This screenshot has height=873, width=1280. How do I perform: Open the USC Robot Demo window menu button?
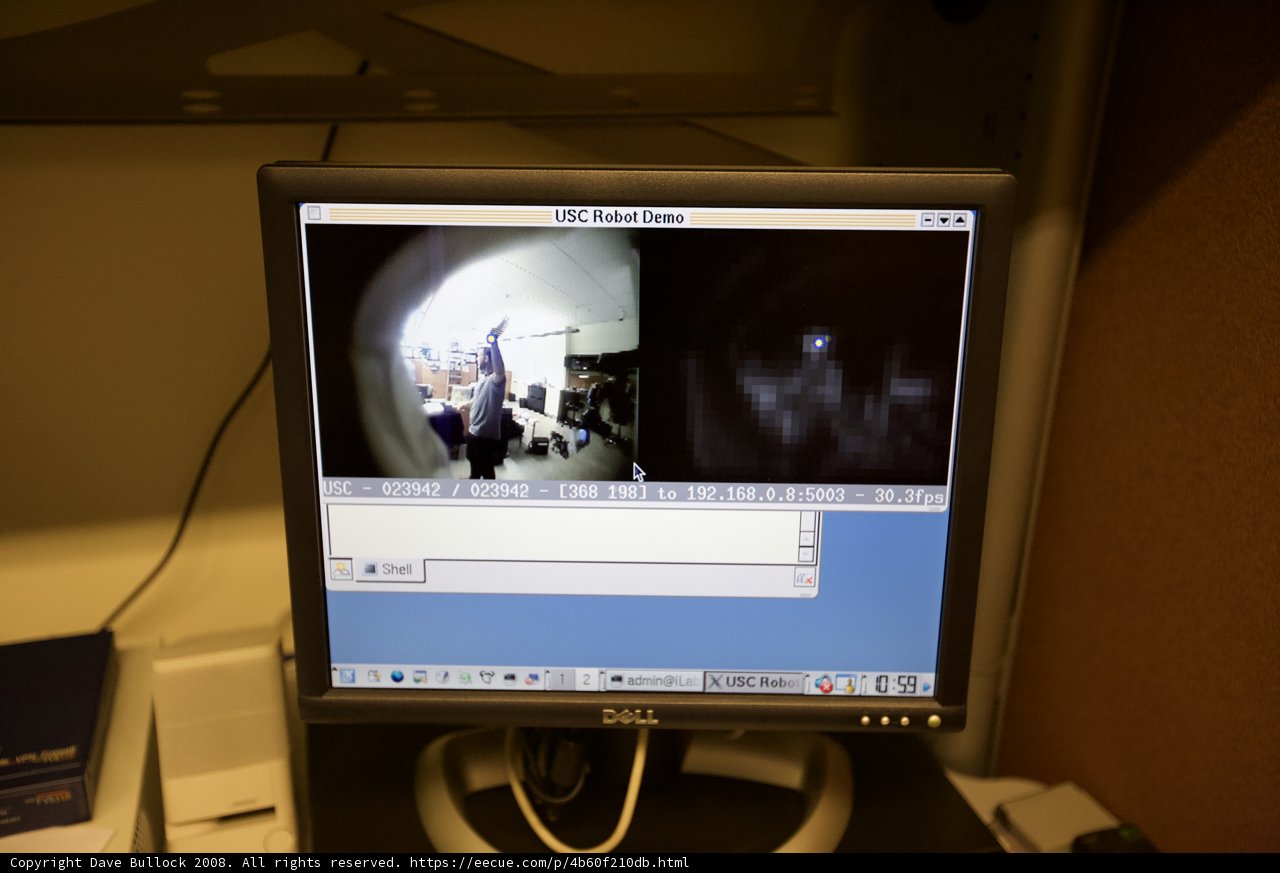click(314, 212)
